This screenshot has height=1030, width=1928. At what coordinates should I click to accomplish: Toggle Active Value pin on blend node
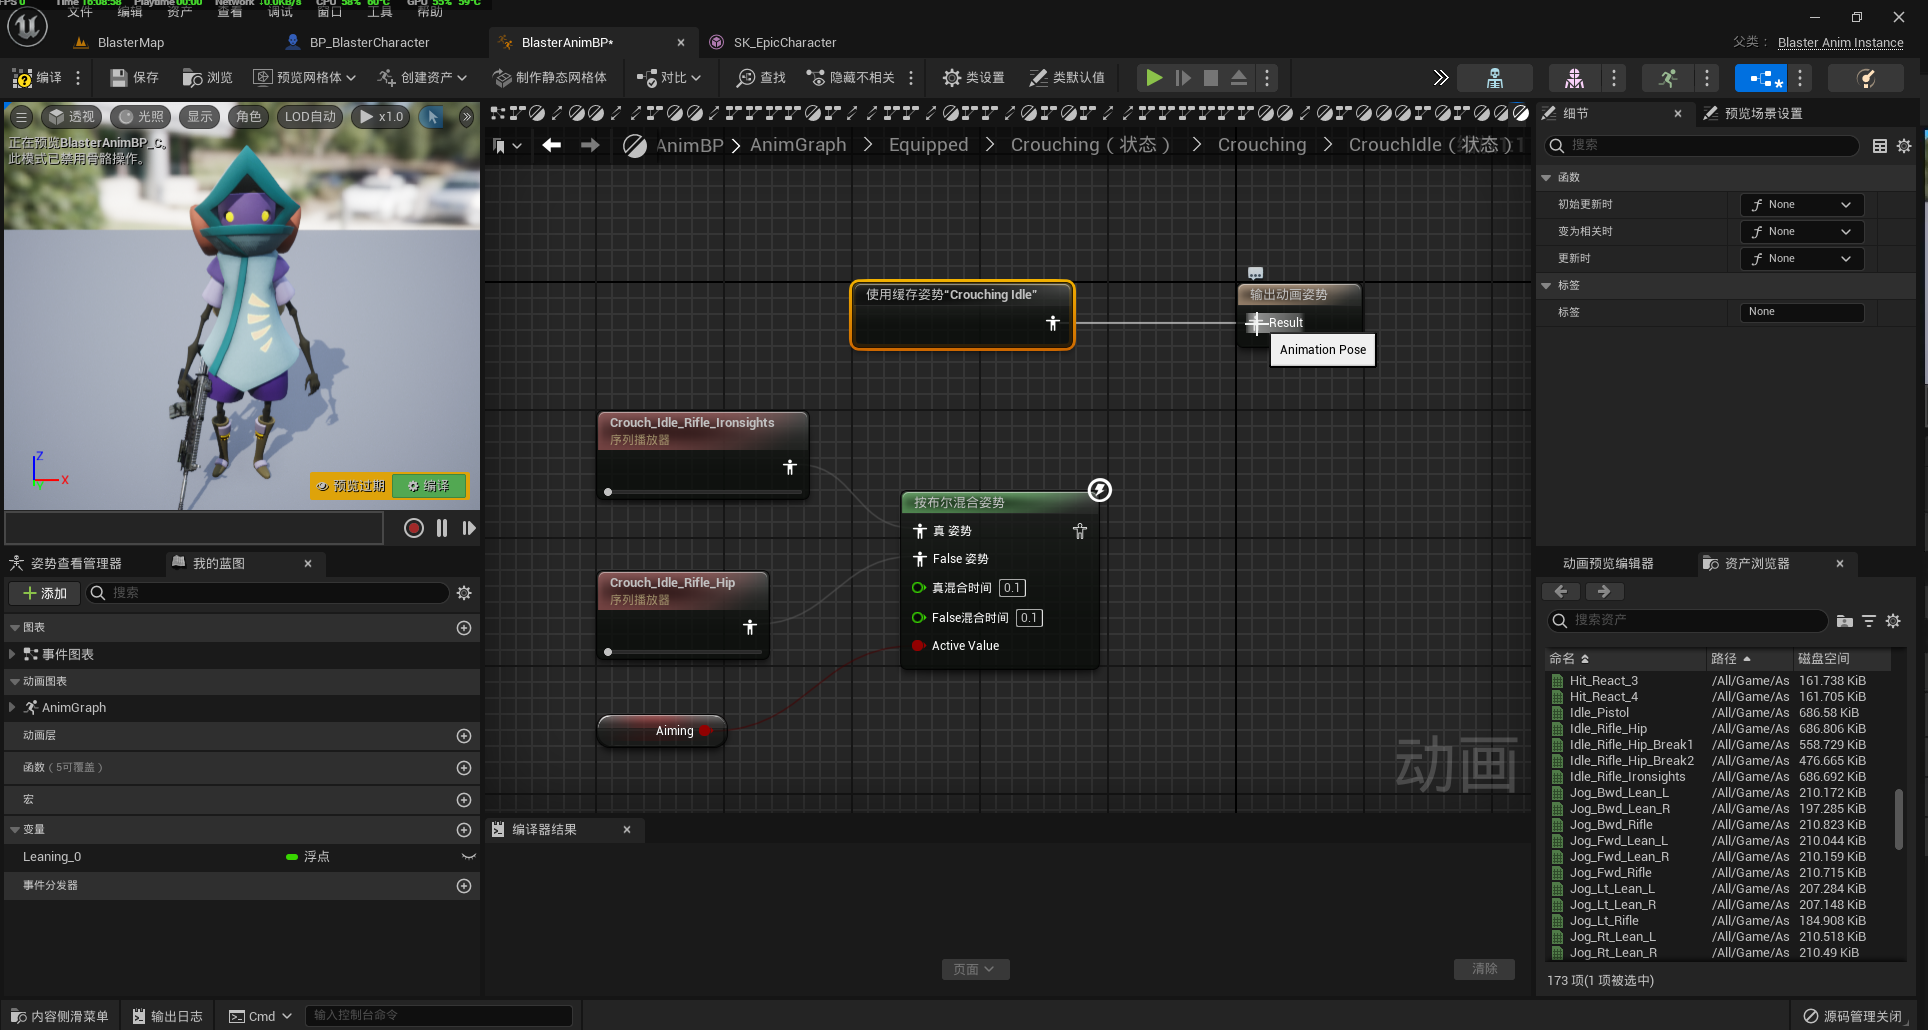coord(918,646)
